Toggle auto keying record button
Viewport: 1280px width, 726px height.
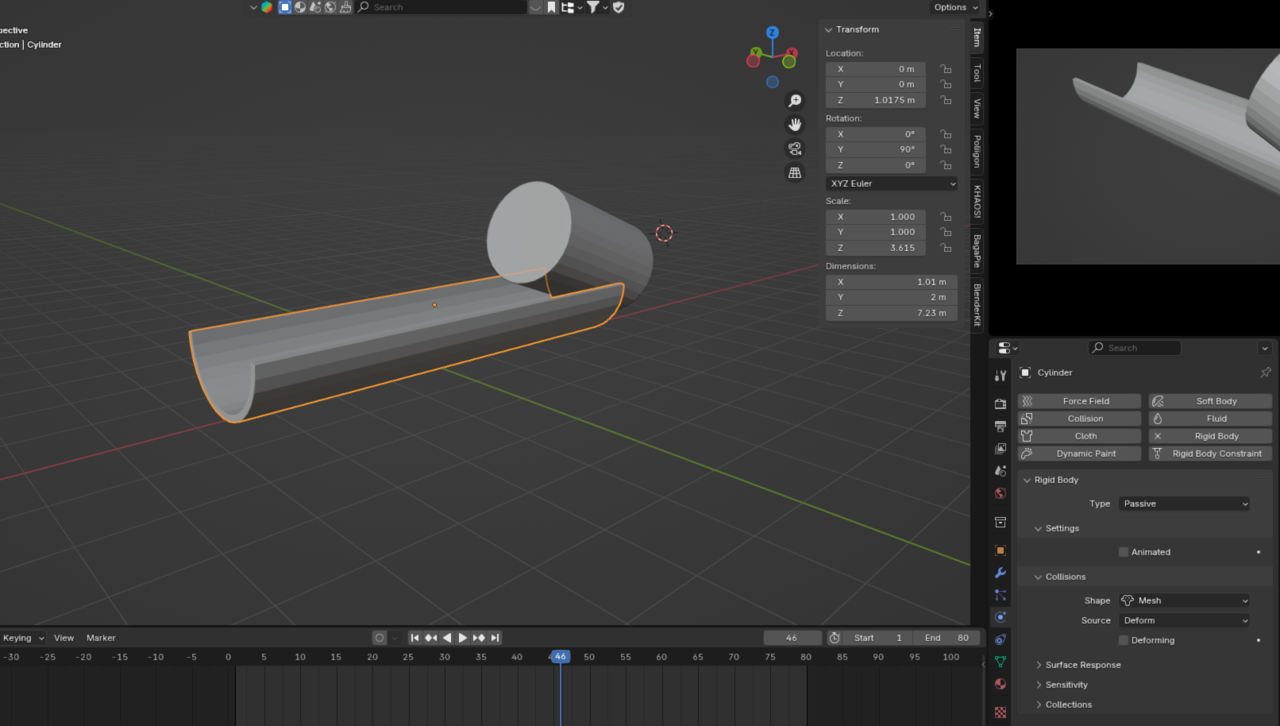pyautogui.click(x=379, y=638)
